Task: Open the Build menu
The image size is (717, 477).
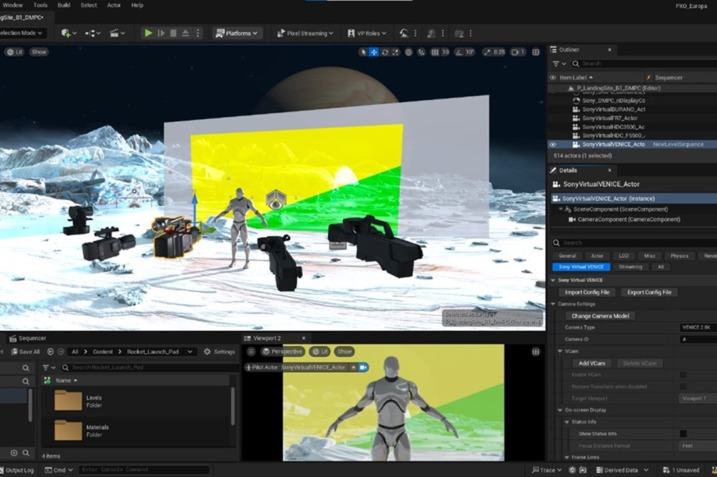Action: point(64,5)
